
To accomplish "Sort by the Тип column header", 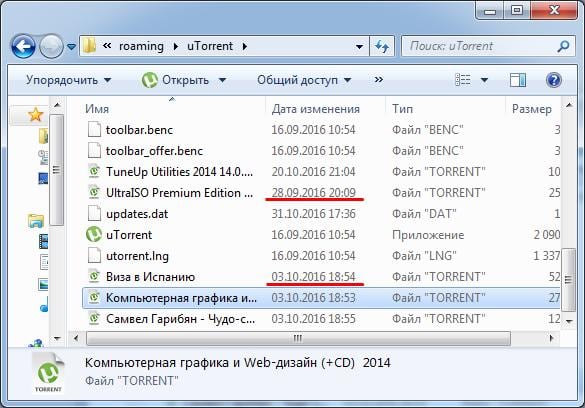I will coord(402,109).
